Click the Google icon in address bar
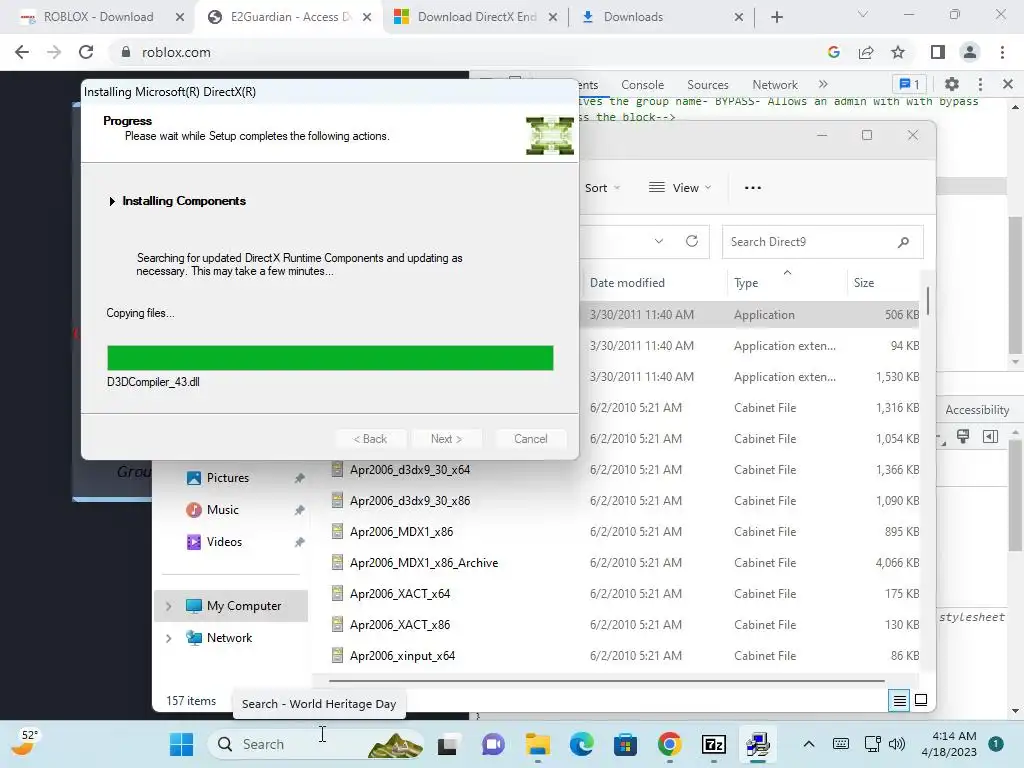Screen dimensions: 1024x768 (833, 52)
